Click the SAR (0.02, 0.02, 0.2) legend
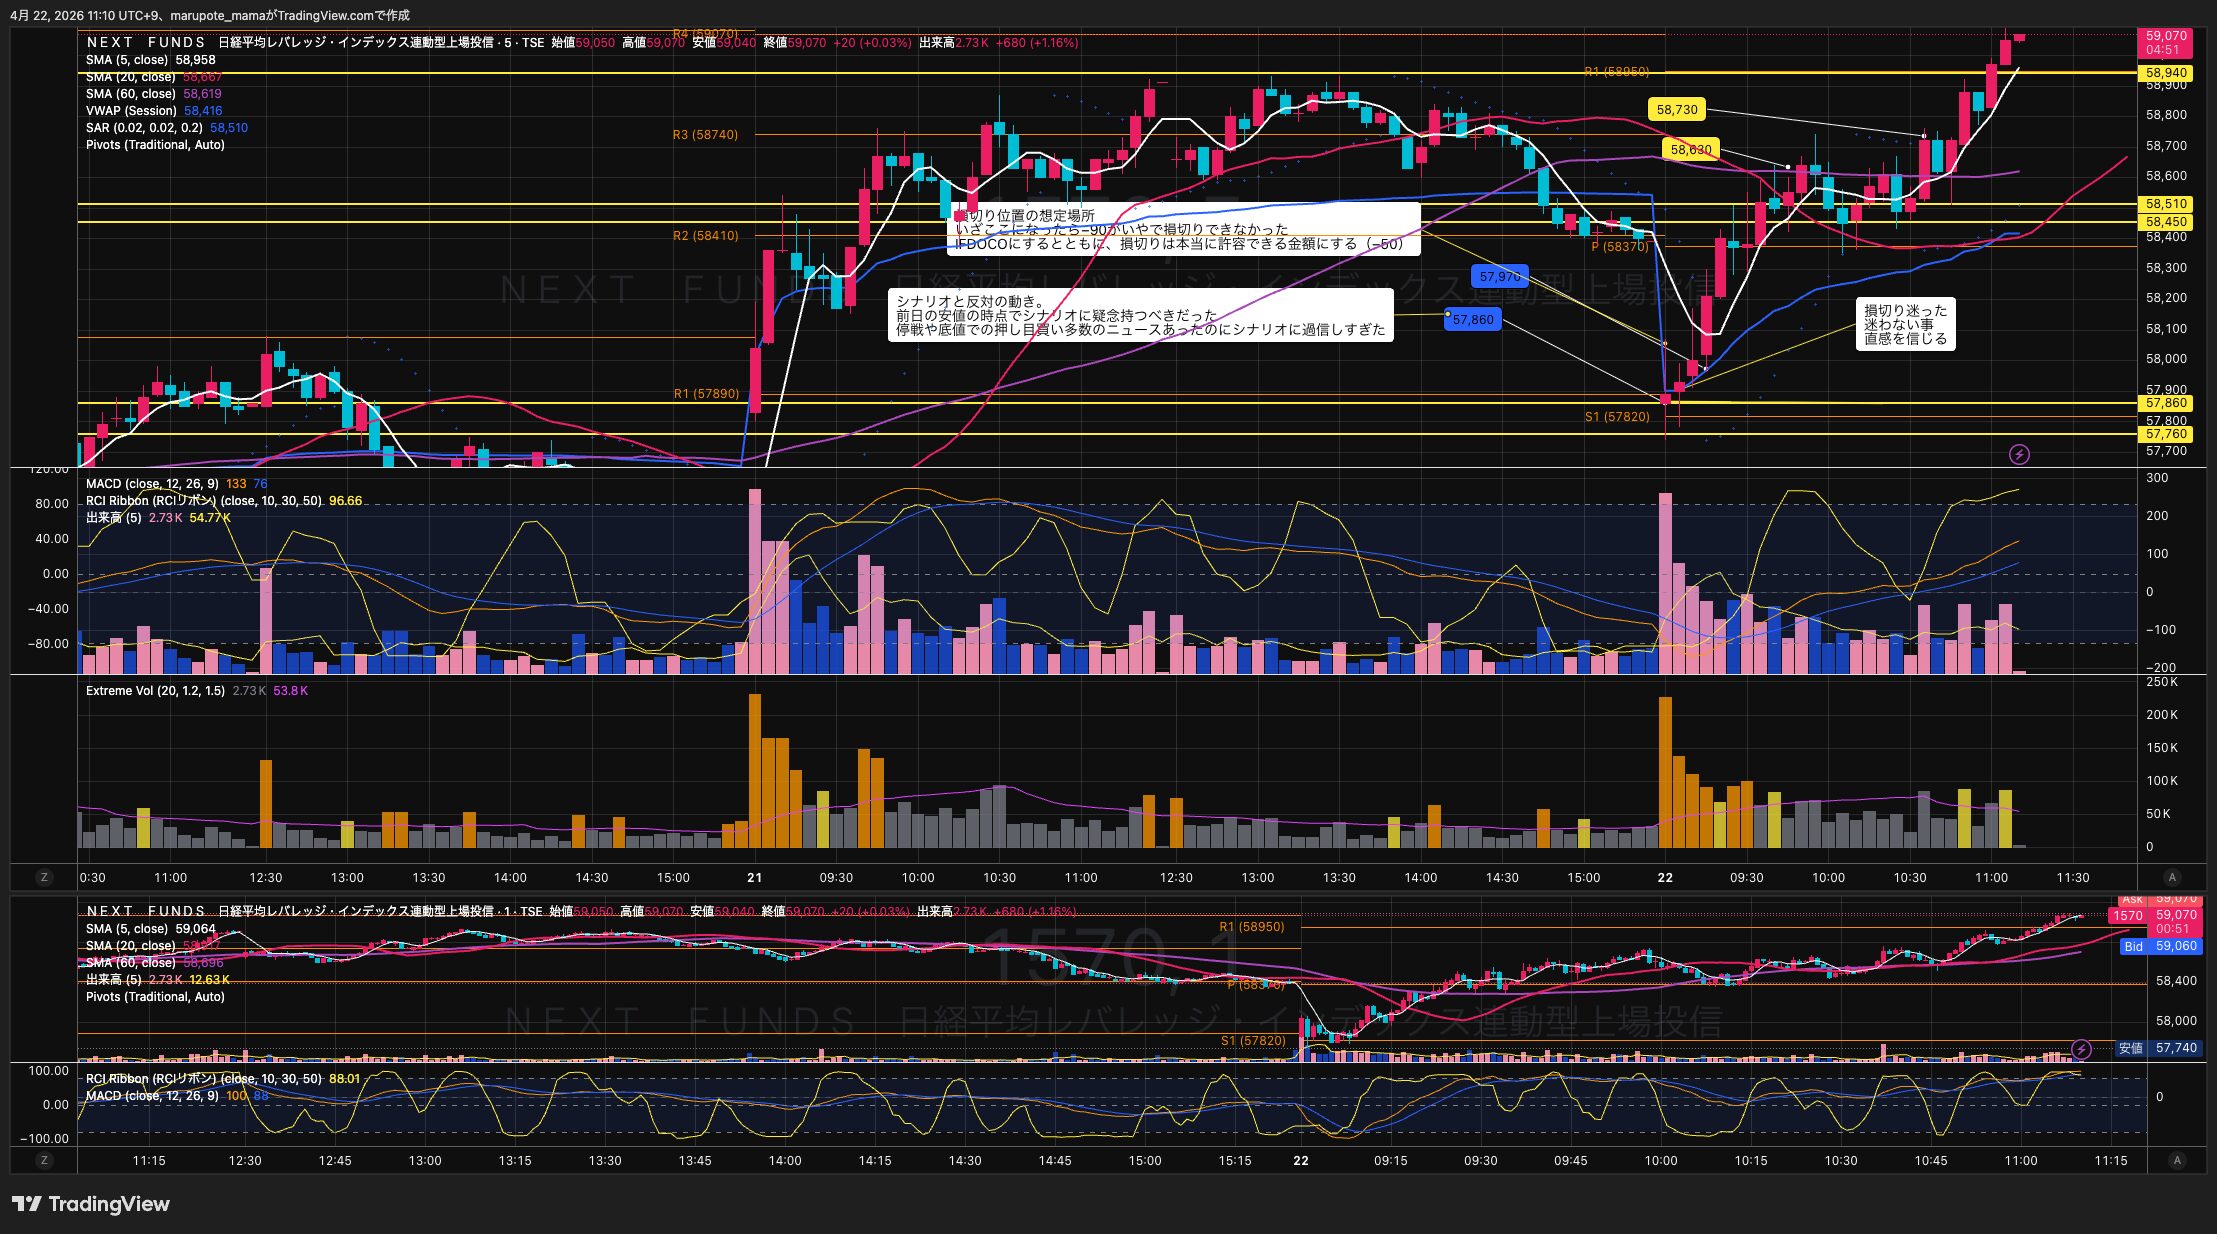This screenshot has width=2217, height=1234. (x=144, y=128)
